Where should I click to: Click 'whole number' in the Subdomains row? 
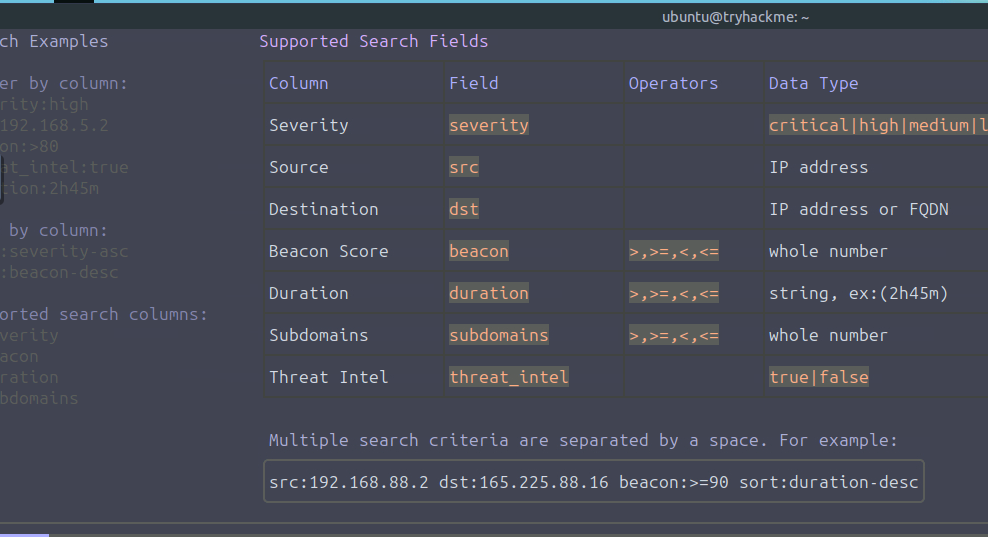(x=828, y=335)
